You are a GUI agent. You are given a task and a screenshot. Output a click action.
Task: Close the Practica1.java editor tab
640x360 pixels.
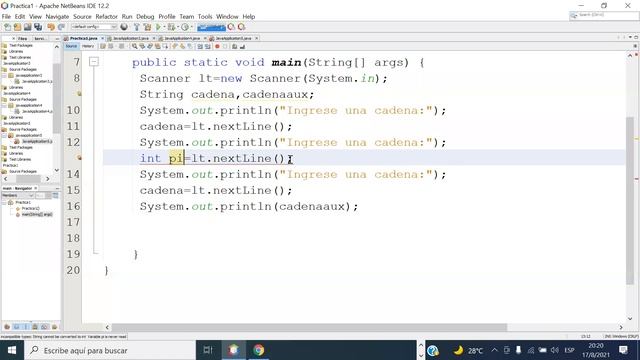[x=102, y=38]
